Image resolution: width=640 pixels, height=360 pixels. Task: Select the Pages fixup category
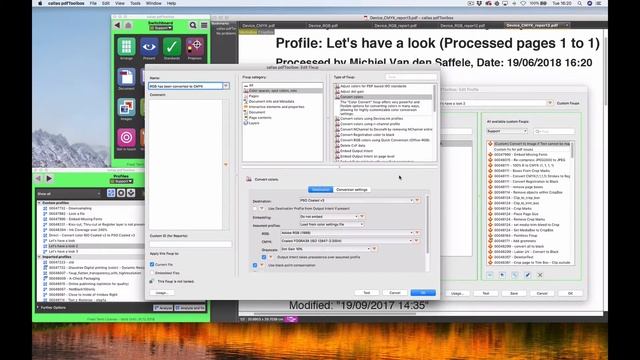253,96
